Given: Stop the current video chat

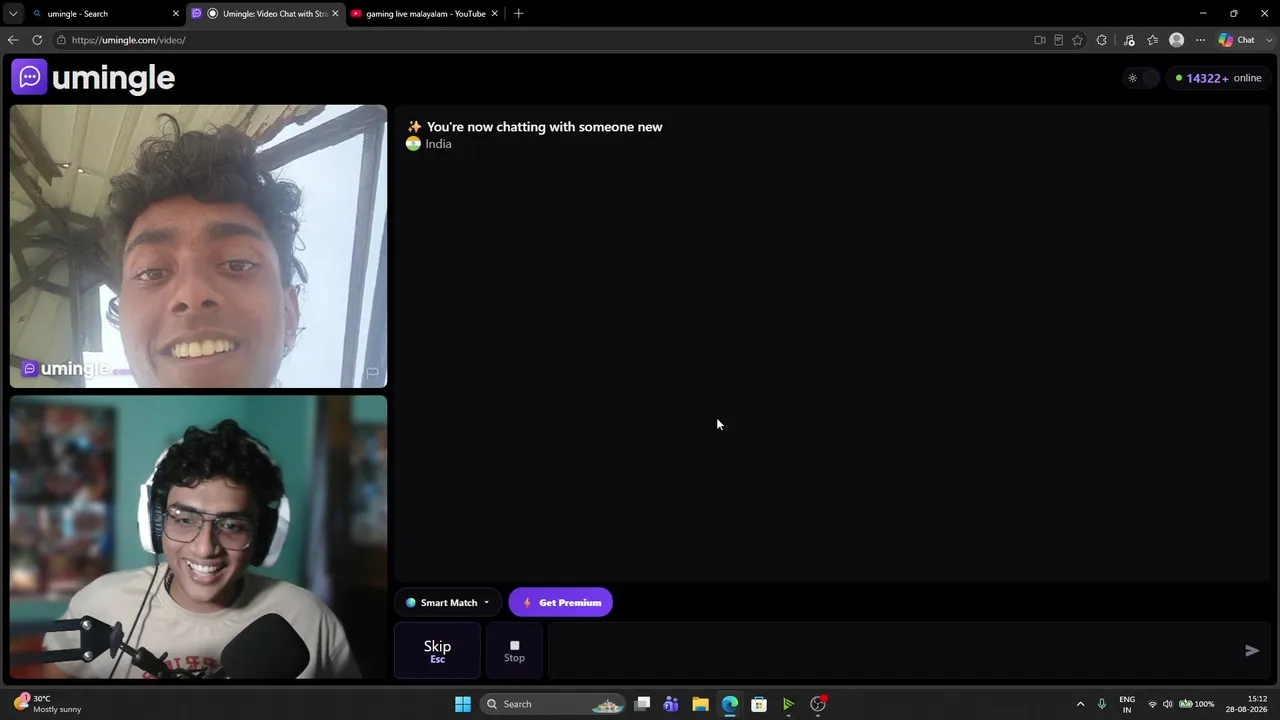Looking at the screenshot, I should pyautogui.click(x=514, y=651).
